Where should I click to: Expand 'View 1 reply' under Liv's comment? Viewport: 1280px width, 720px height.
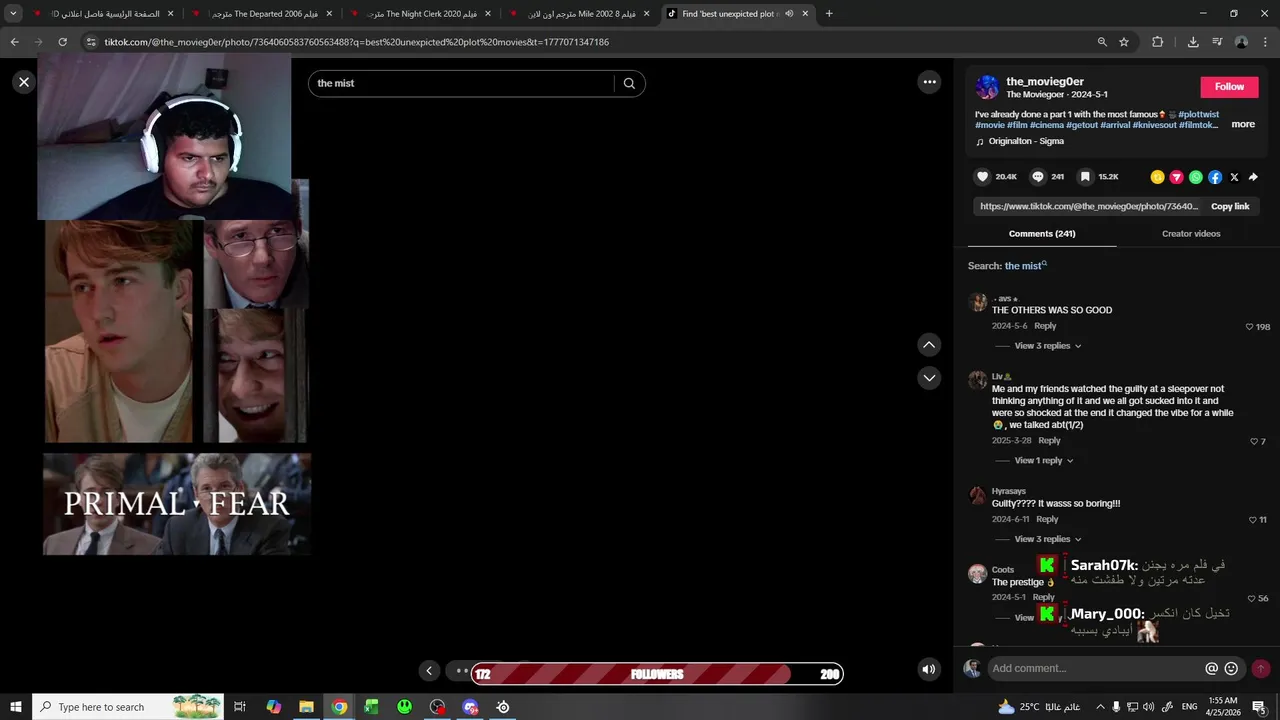(x=1044, y=461)
